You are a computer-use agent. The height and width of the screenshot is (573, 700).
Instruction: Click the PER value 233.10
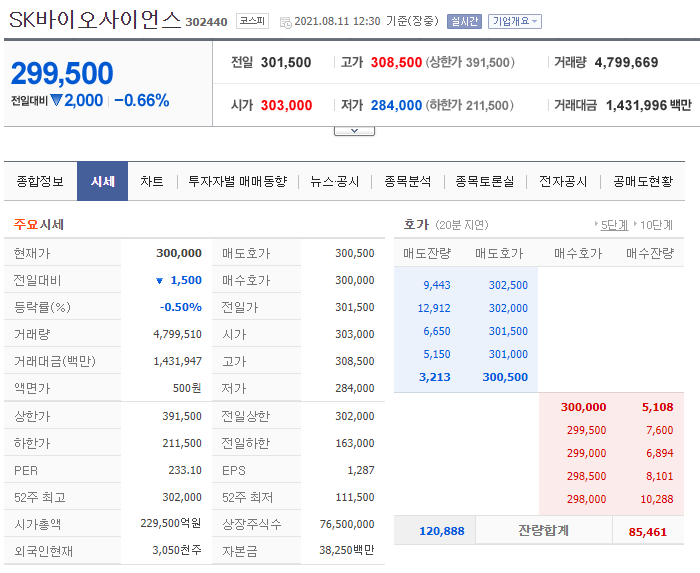[x=185, y=470]
